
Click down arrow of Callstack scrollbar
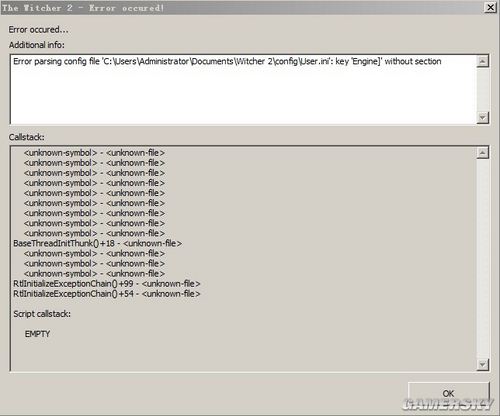pyautogui.click(x=483, y=364)
